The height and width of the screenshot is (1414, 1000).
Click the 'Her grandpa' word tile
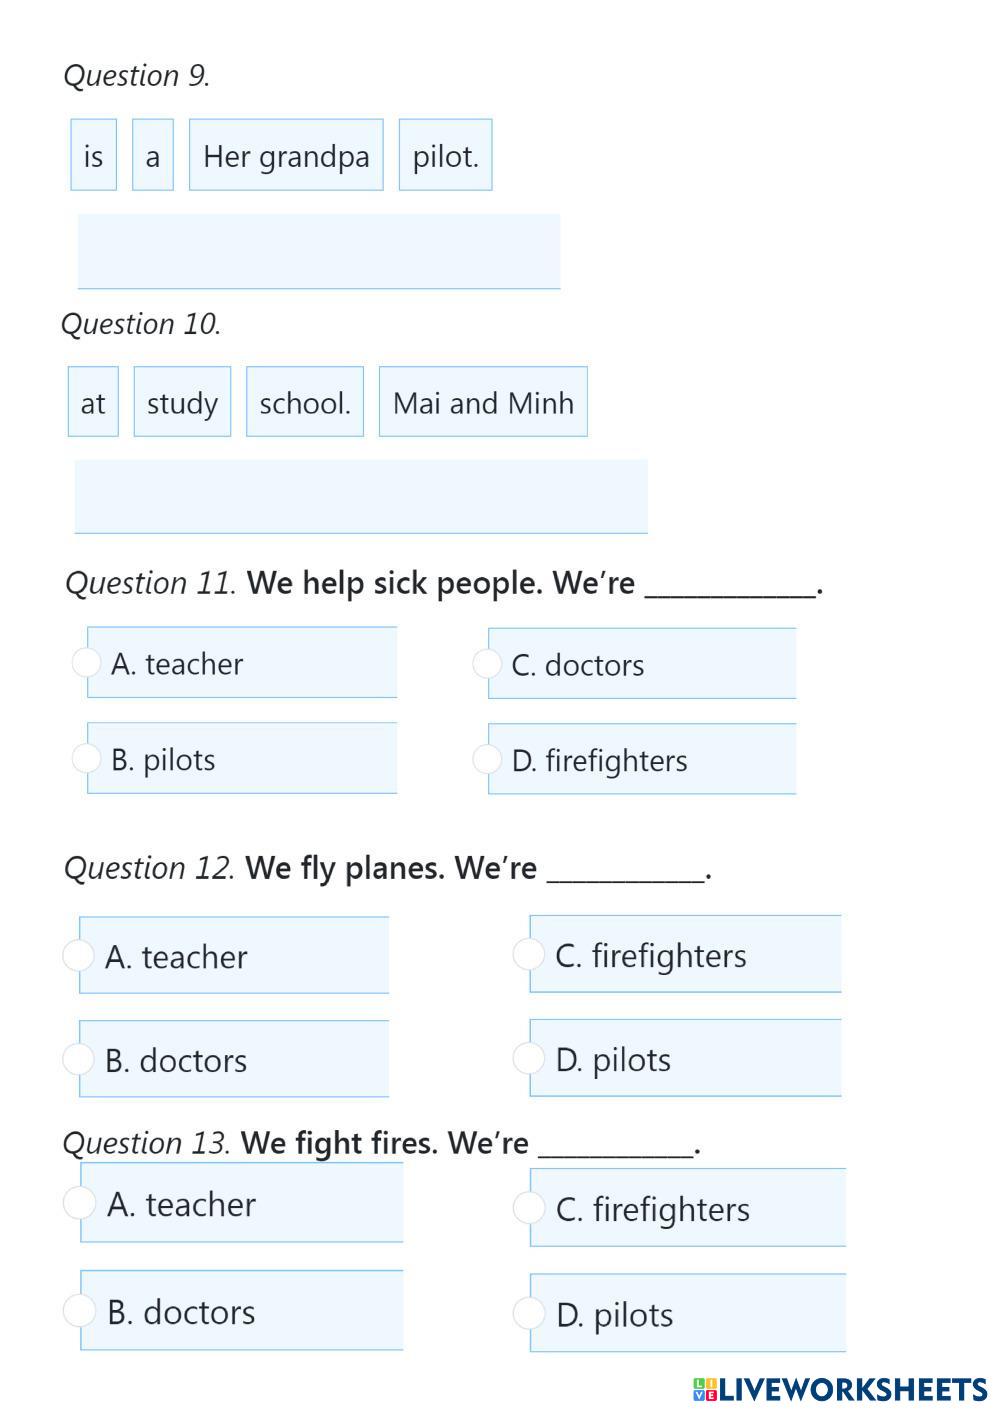pos(286,155)
